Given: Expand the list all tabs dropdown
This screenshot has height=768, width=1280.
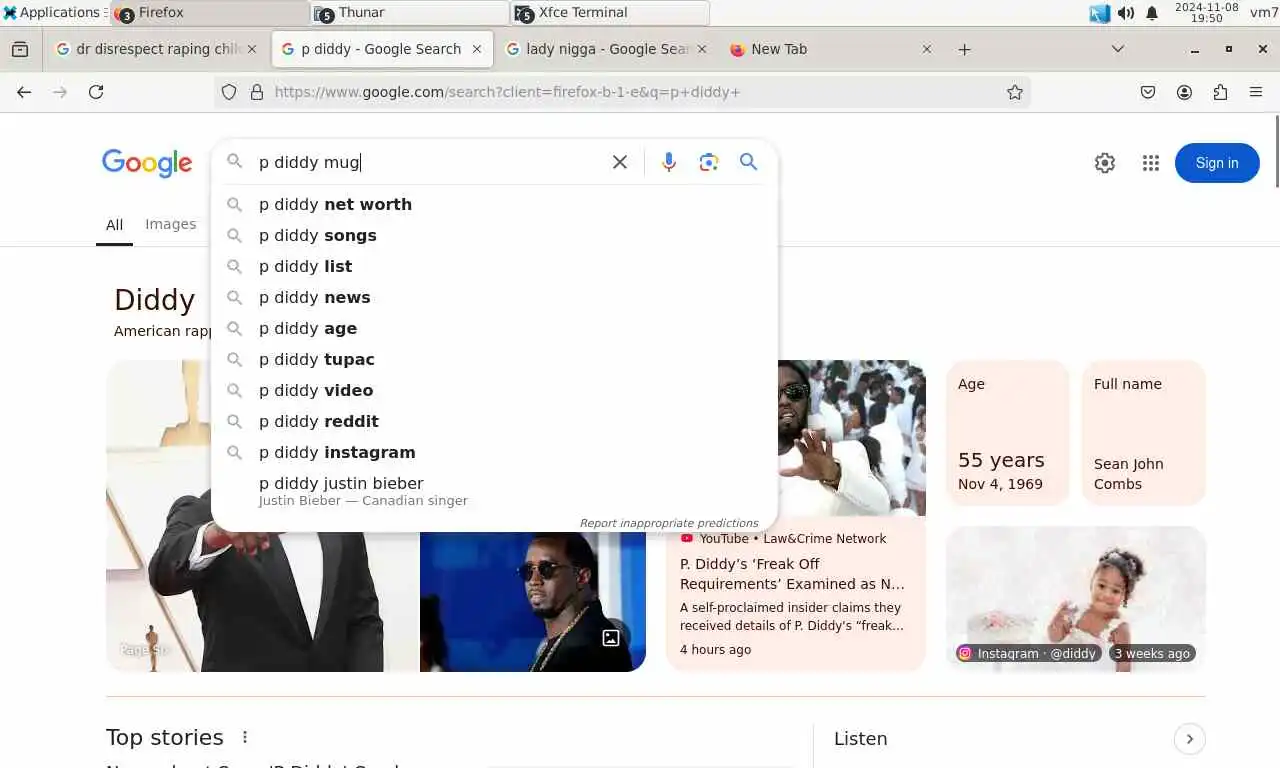Looking at the screenshot, I should tap(1118, 49).
